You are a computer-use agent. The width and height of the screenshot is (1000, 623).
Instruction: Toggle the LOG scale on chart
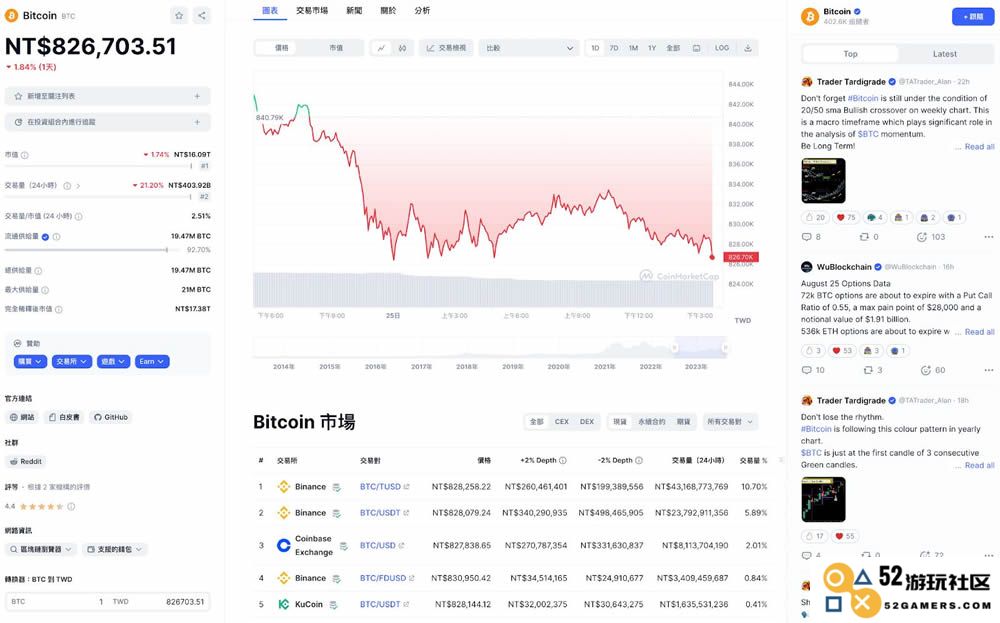point(722,48)
